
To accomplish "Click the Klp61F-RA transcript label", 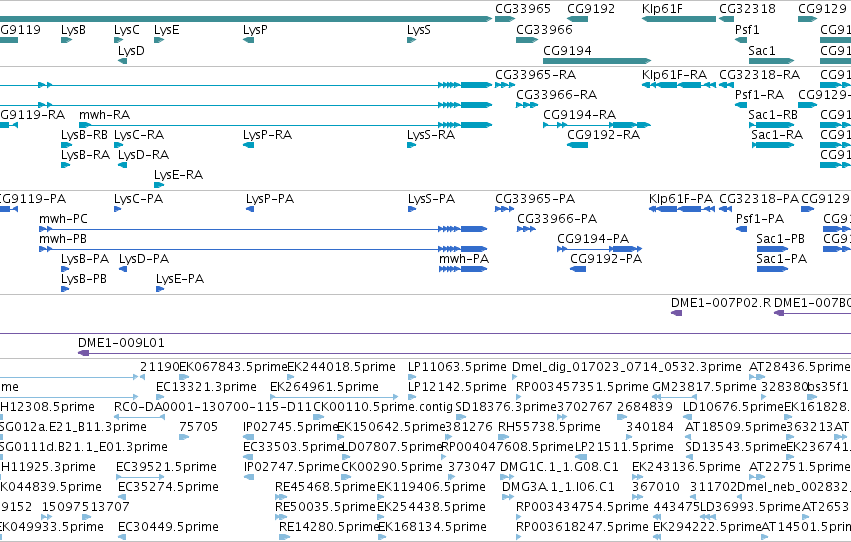I will [x=674, y=75].
